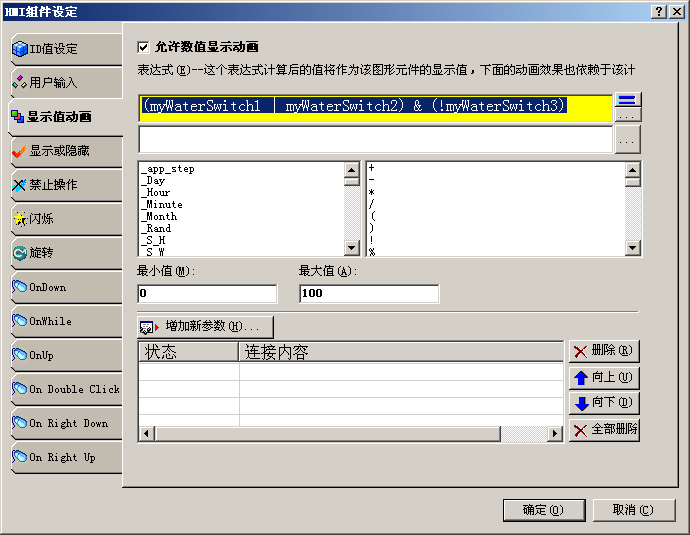690x535 pixels.
Task: Click the help question mark in title bar
Action: 659,11
